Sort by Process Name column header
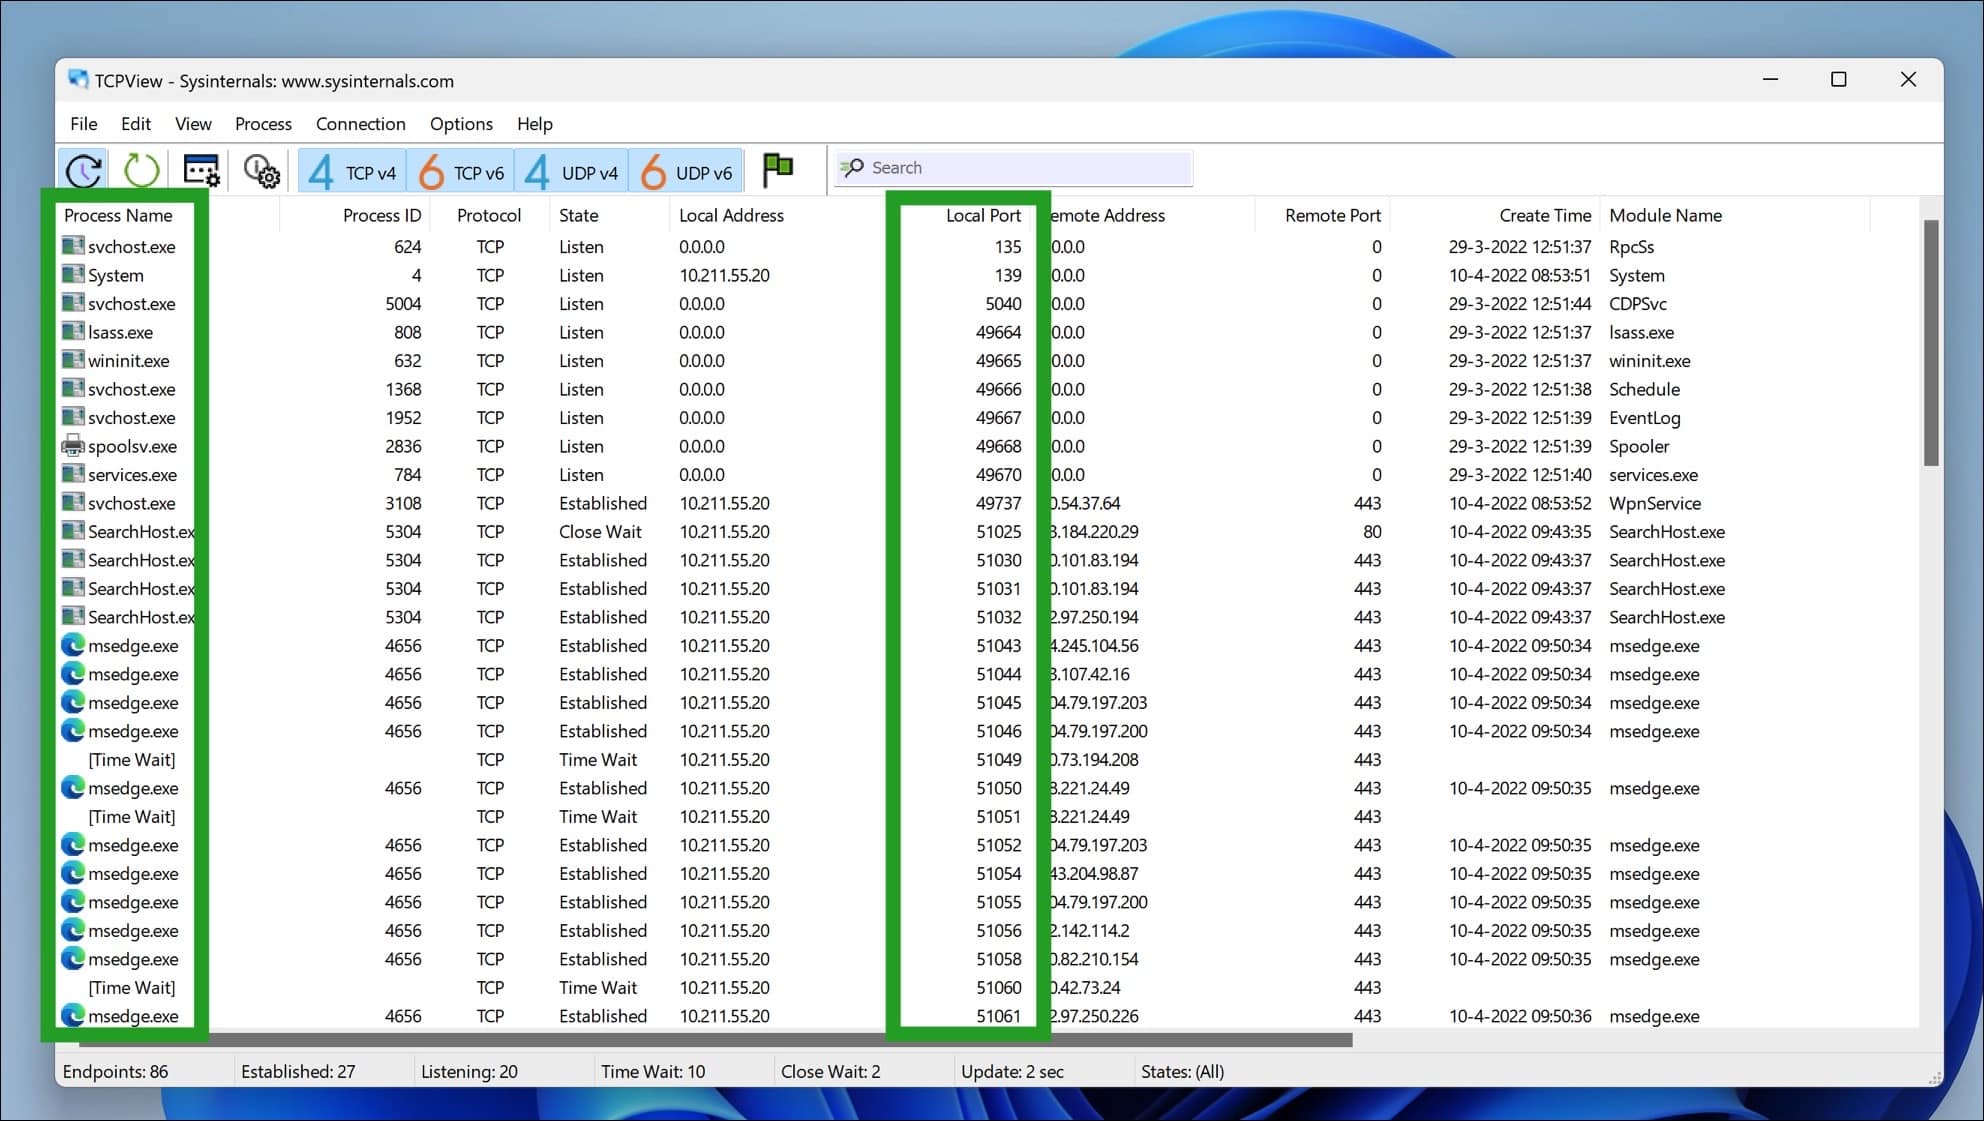Screen dimensions: 1984x1121 point(118,215)
